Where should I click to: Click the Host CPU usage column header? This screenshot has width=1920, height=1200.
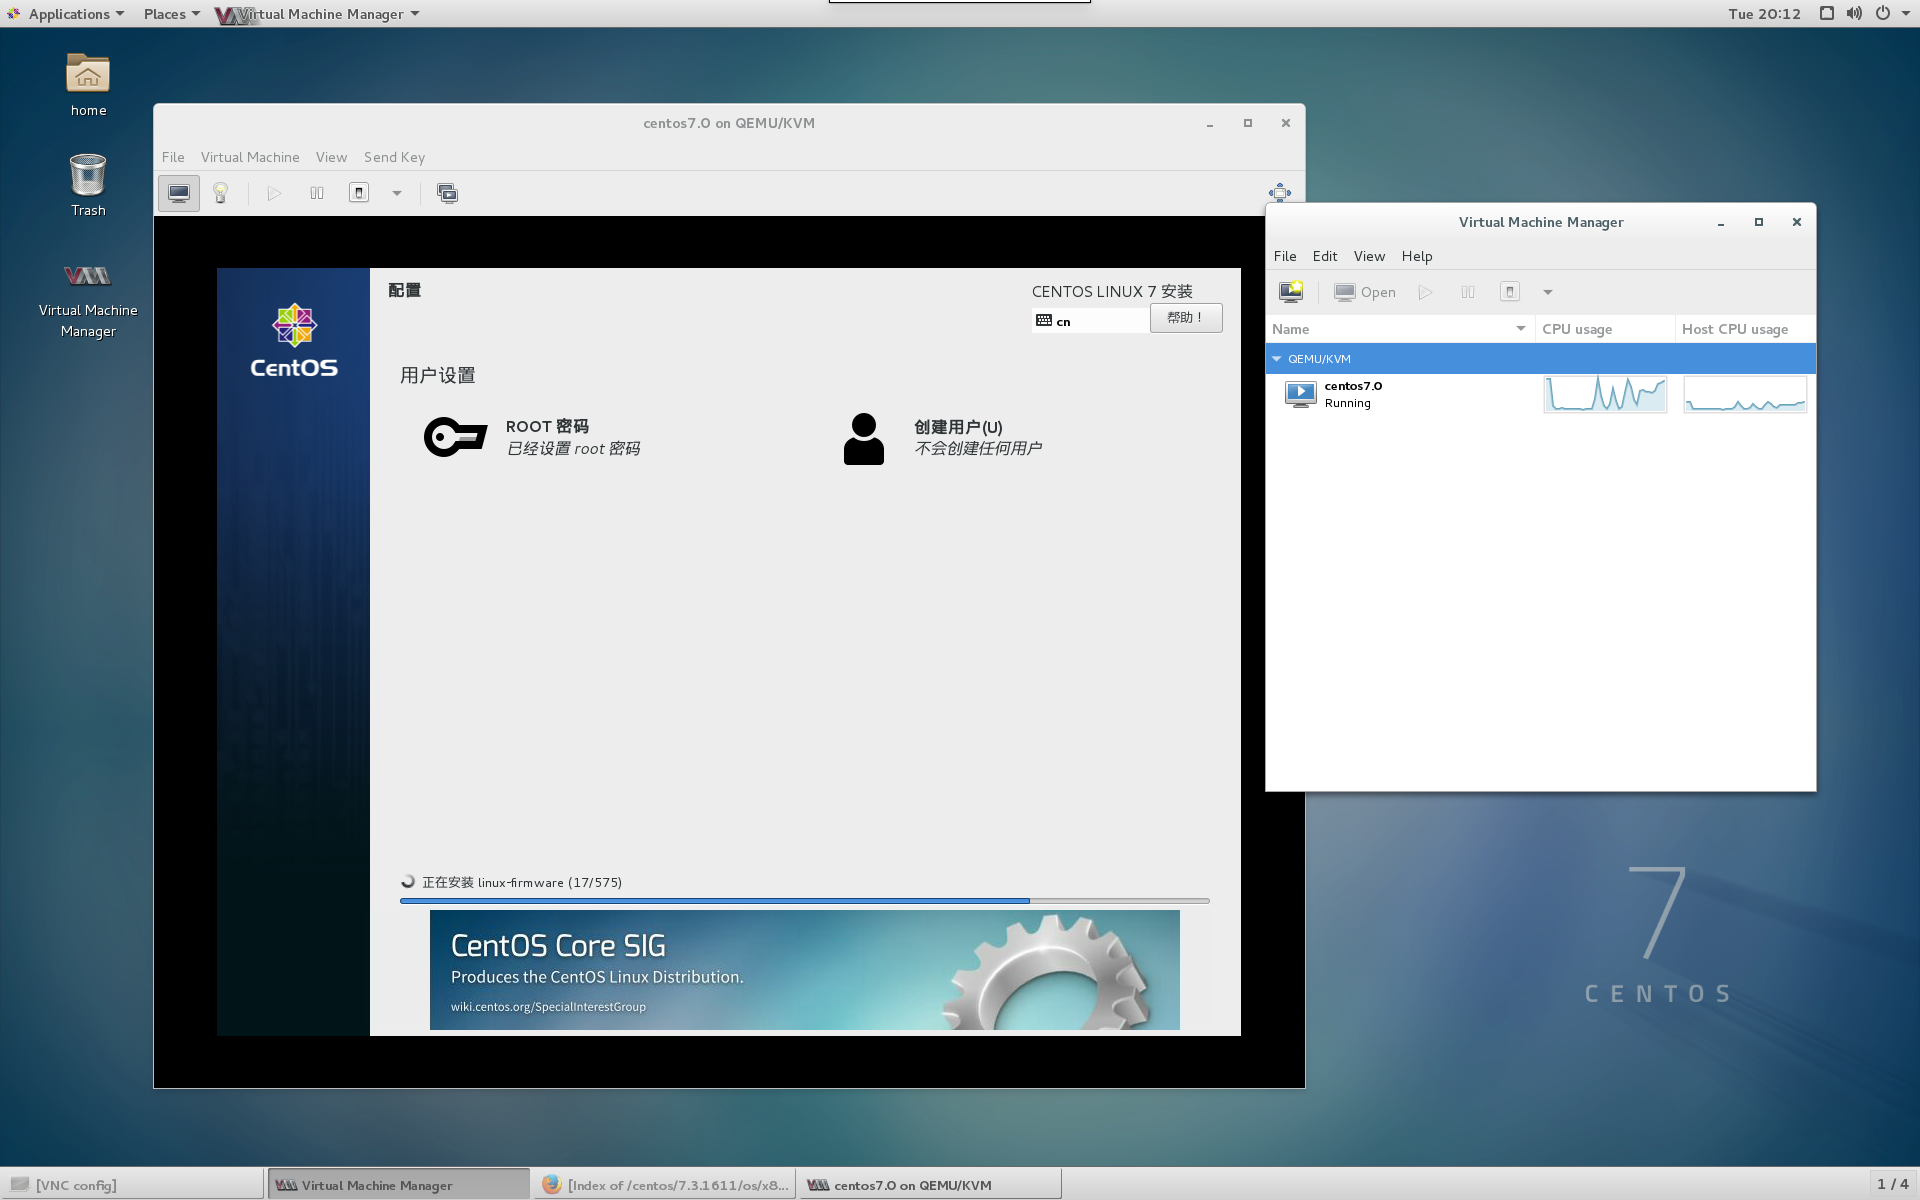tap(1745, 329)
